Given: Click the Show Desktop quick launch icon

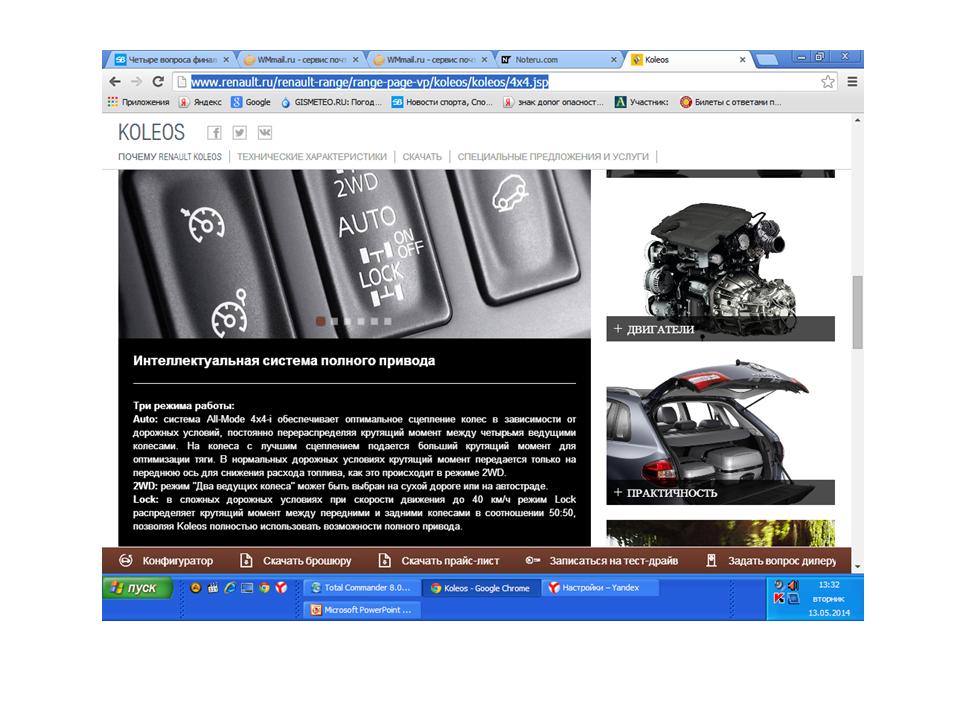Looking at the screenshot, I should [247, 588].
